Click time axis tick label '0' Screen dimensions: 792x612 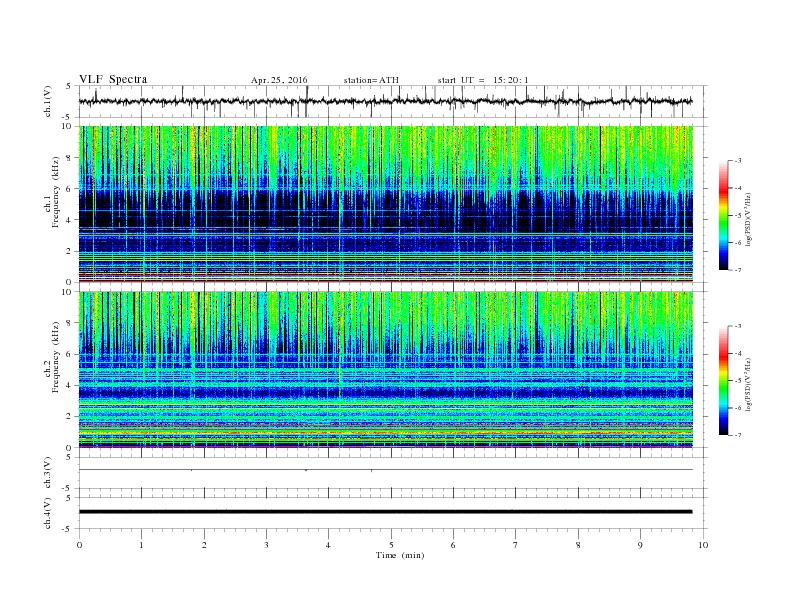point(79,545)
